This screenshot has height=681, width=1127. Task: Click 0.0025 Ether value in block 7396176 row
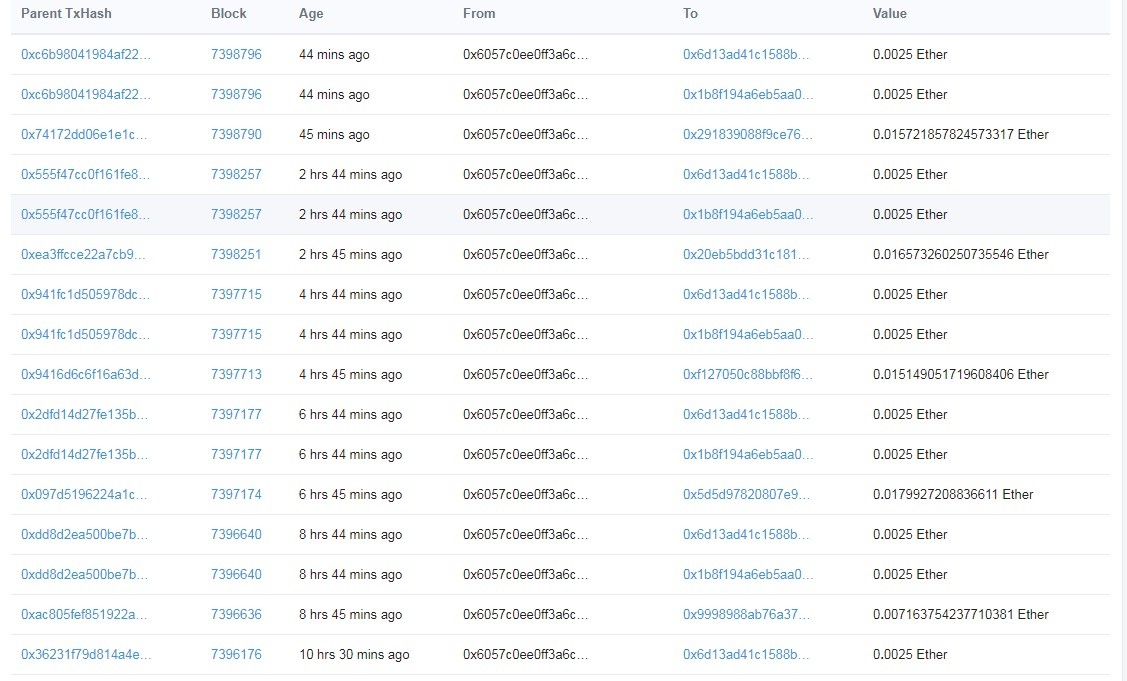pos(910,654)
